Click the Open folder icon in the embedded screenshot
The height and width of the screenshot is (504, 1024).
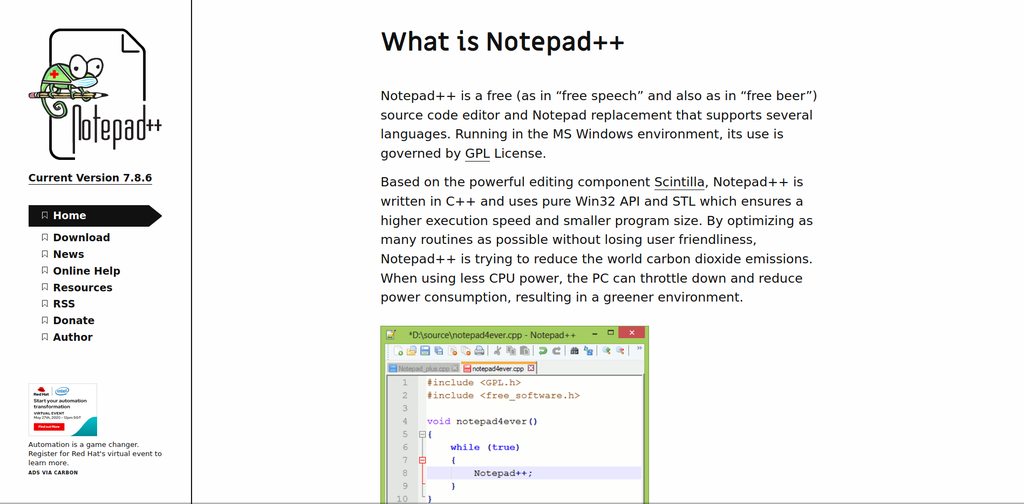pyautogui.click(x=411, y=351)
